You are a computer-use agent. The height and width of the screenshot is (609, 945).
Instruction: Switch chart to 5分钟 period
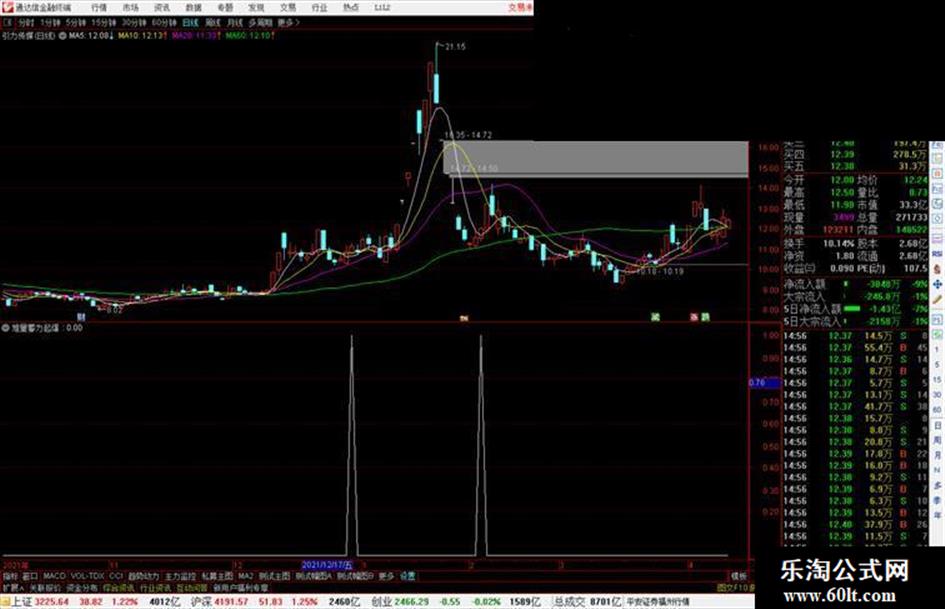click(x=75, y=22)
